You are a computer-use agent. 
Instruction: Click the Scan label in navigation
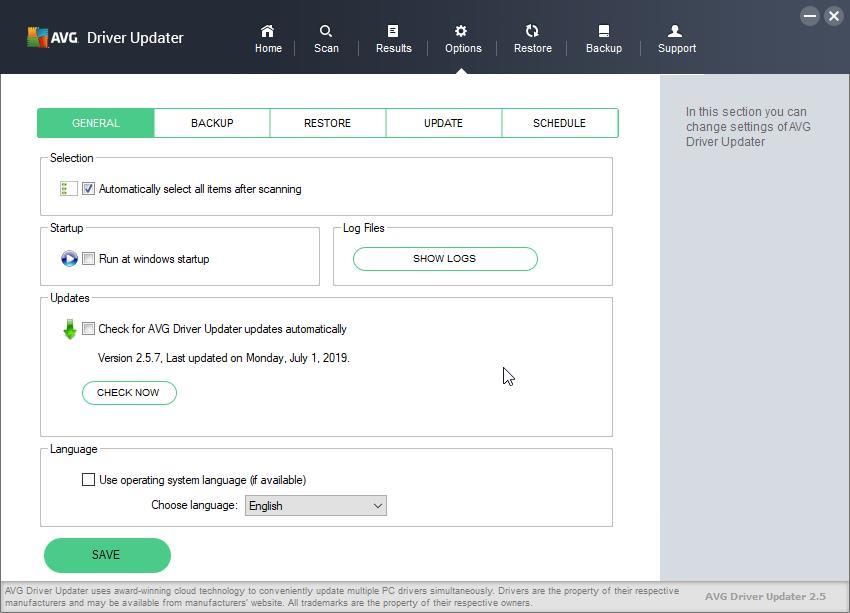click(x=326, y=48)
